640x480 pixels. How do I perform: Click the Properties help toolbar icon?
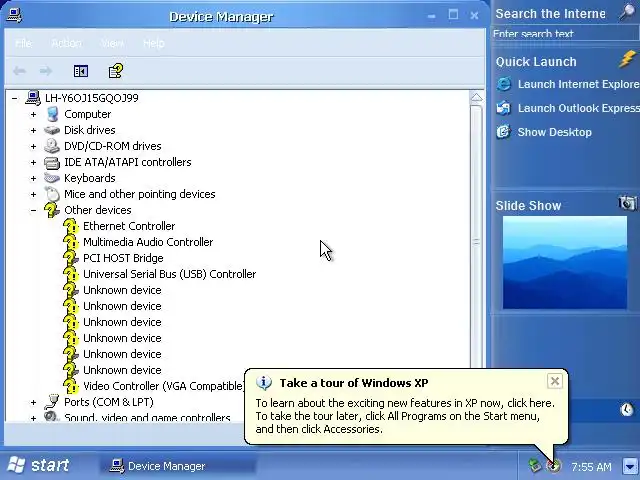click(116, 71)
